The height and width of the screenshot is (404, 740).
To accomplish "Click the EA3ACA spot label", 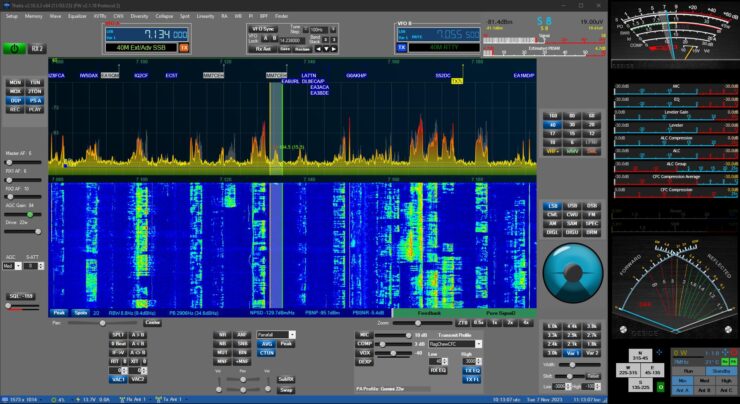I will point(320,87).
